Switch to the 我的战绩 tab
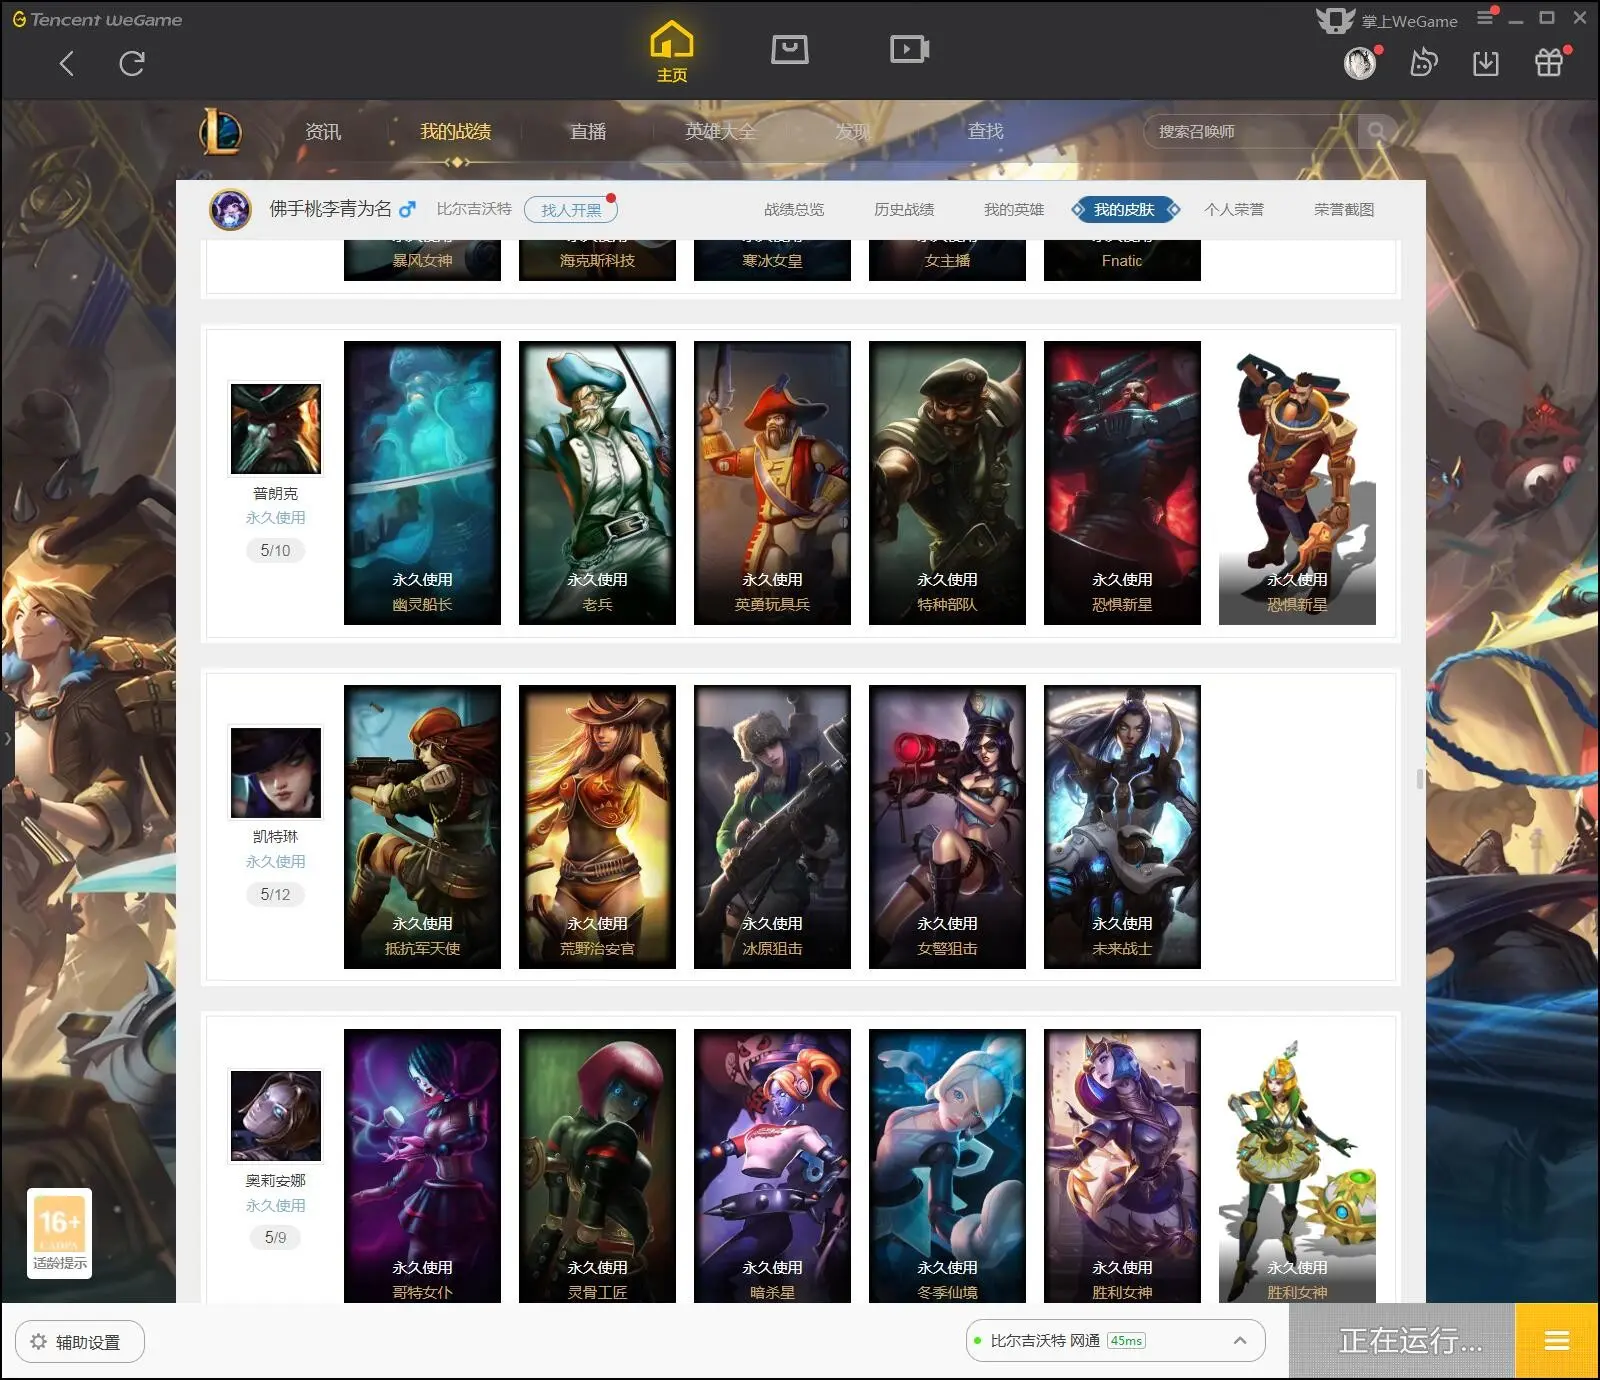Screen dimensions: 1600x1380 pos(455,131)
